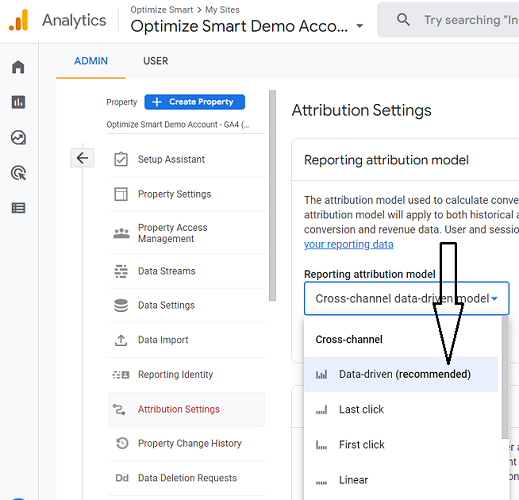Open Explore icon in the sidebar
The width and height of the screenshot is (519, 500).
pyautogui.click(x=18, y=137)
